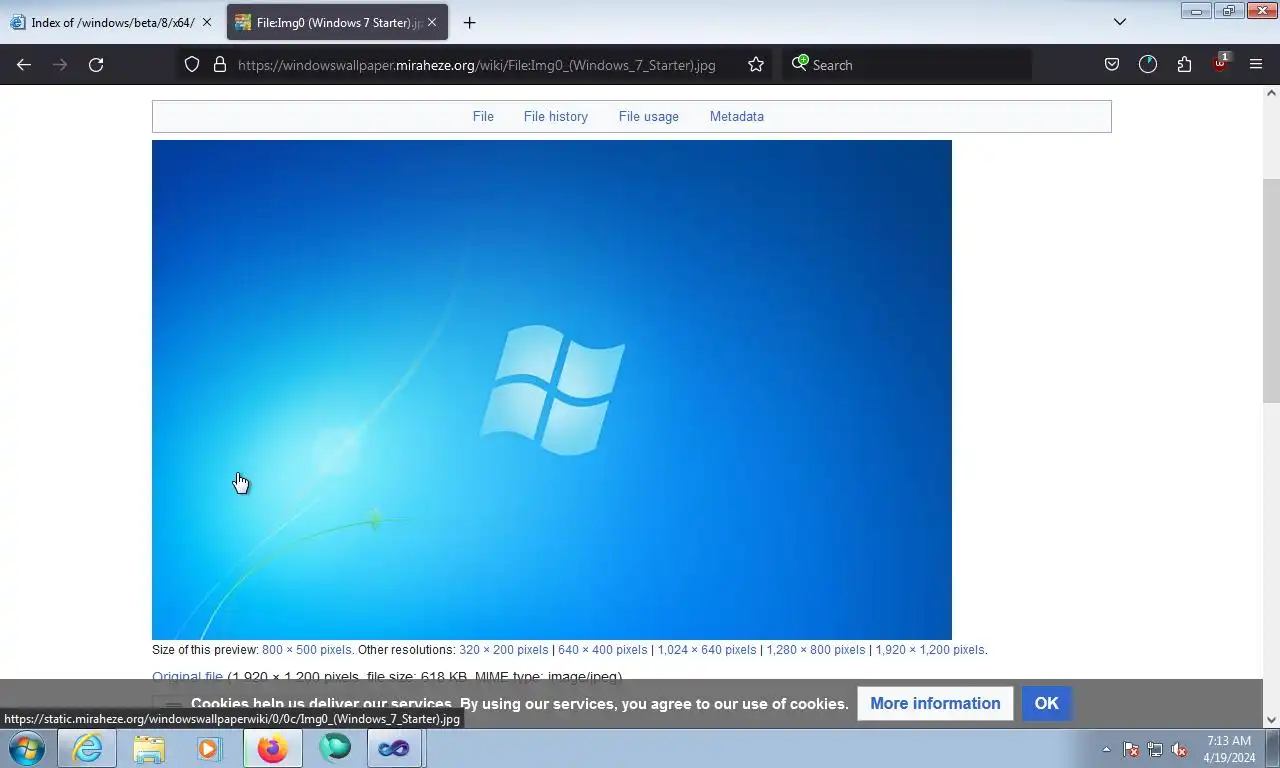Jump to File history section
The width and height of the screenshot is (1280, 768).
(555, 117)
